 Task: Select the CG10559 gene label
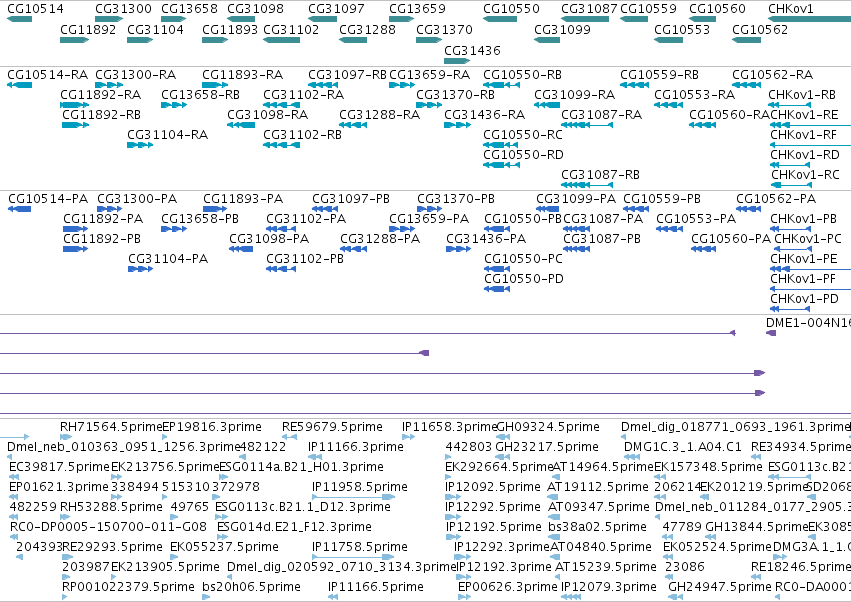648,9
